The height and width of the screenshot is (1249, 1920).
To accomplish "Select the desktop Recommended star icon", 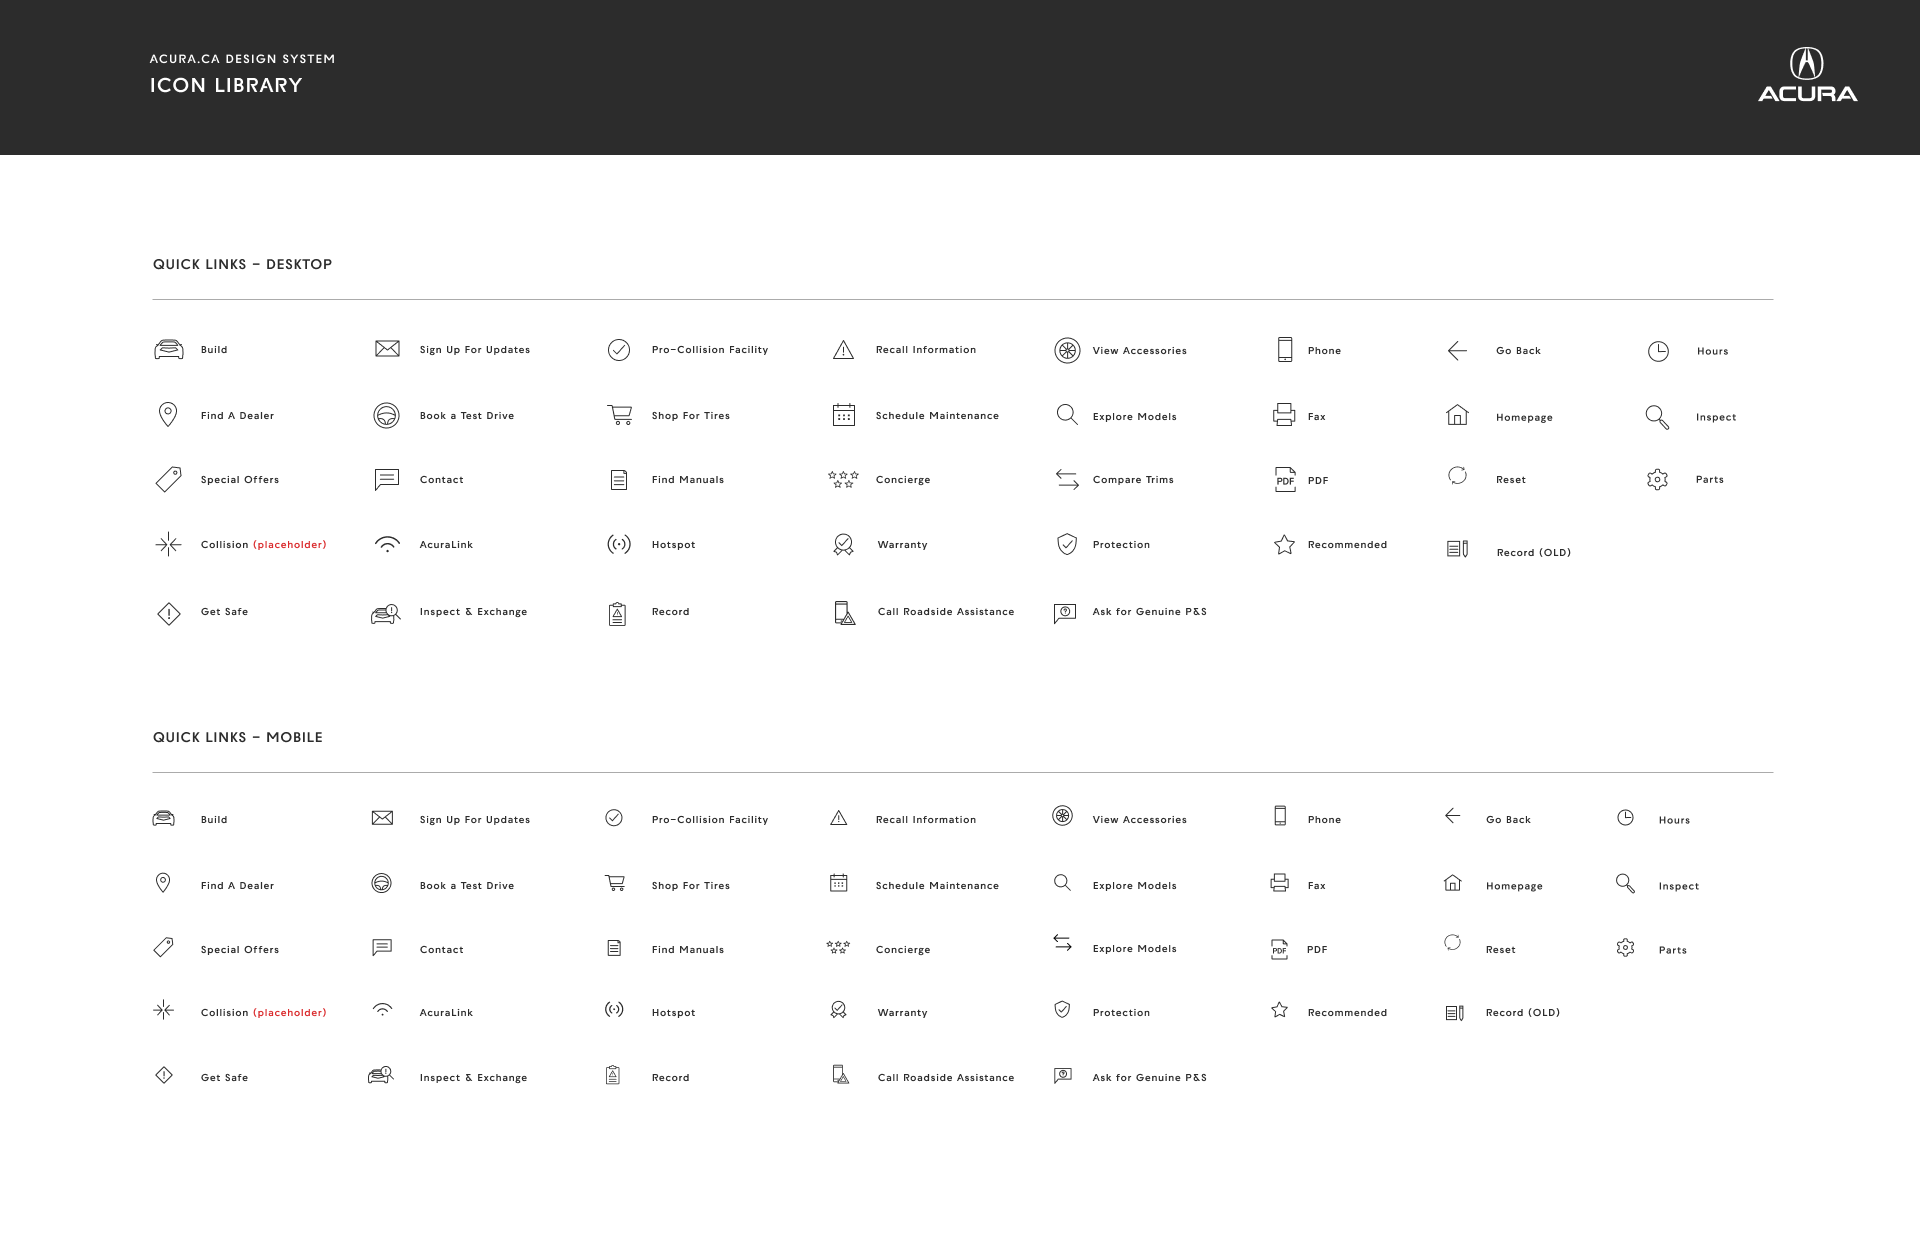I will 1285,545.
